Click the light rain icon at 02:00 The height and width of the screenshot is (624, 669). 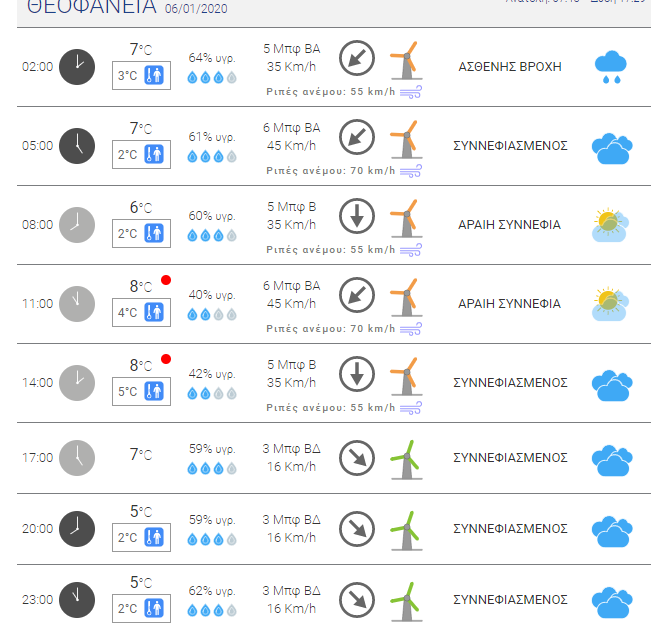point(611,67)
